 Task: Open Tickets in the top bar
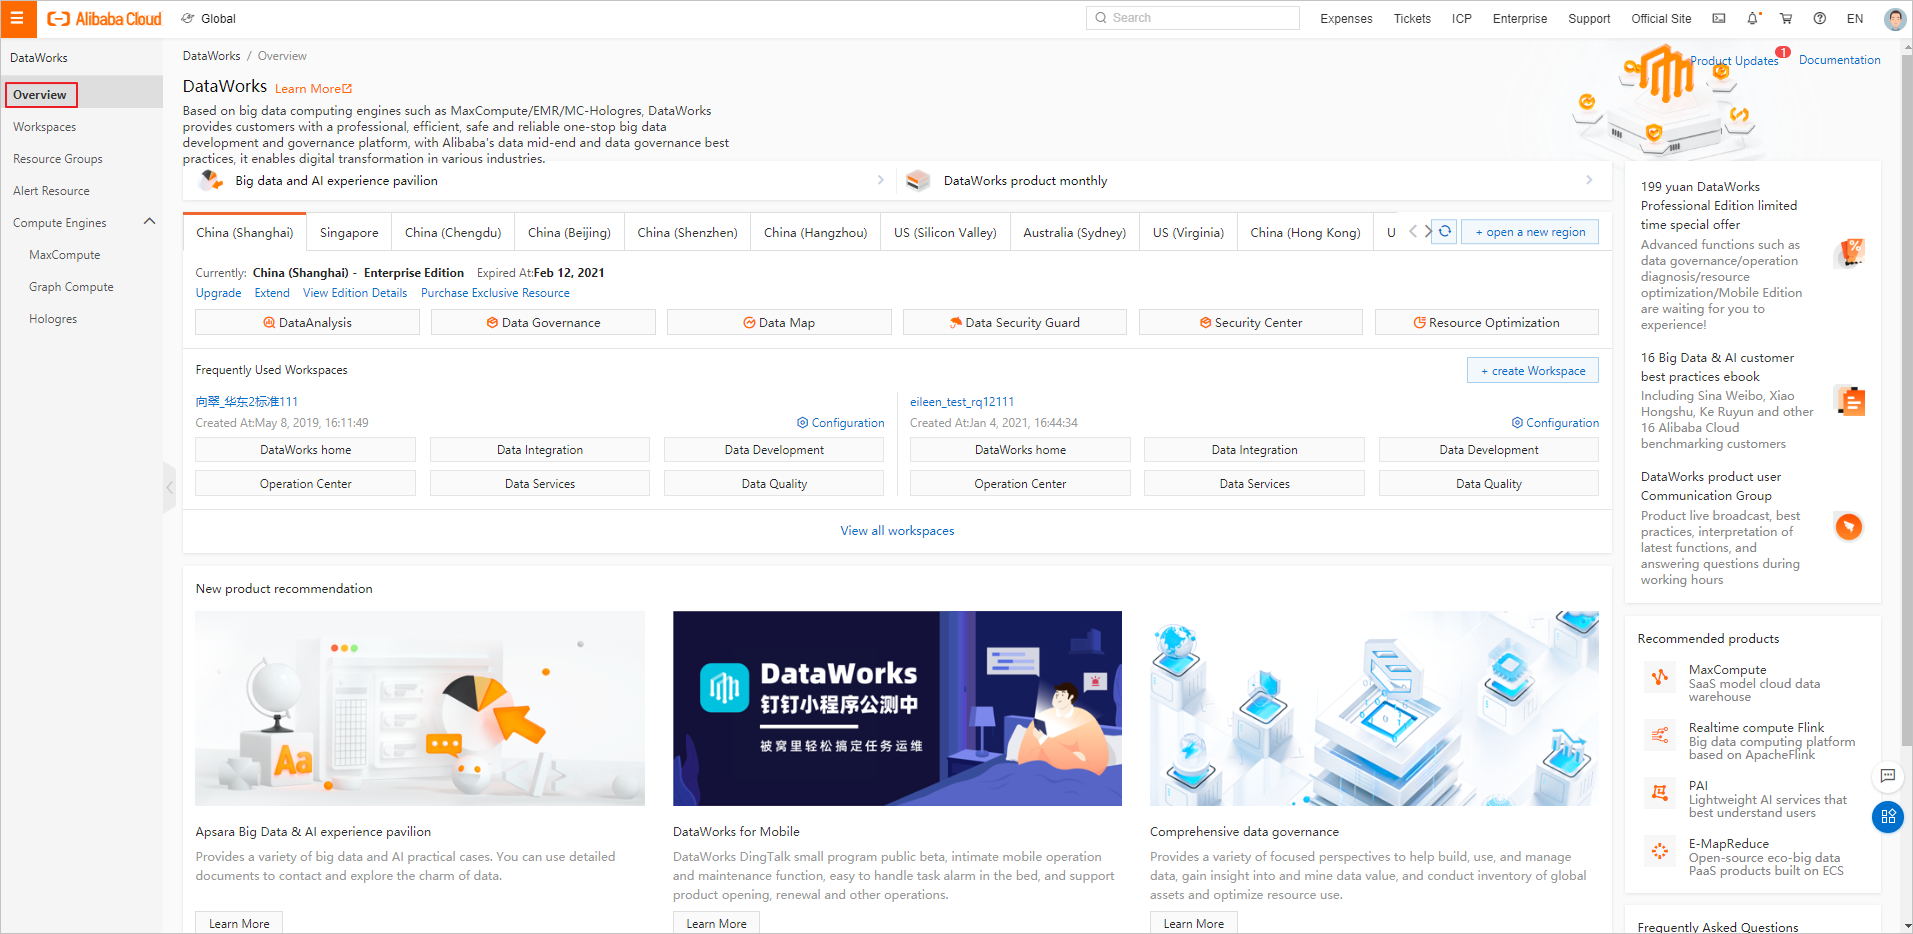[1412, 18]
